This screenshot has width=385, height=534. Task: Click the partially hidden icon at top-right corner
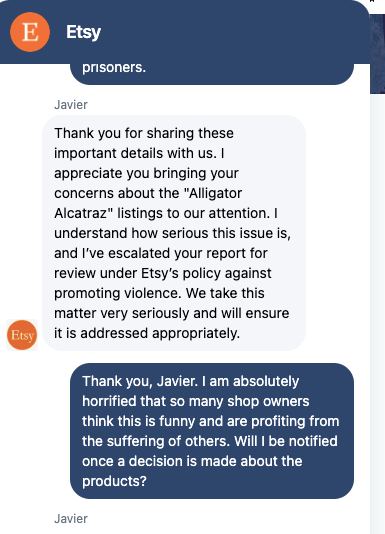(x=372, y=1)
